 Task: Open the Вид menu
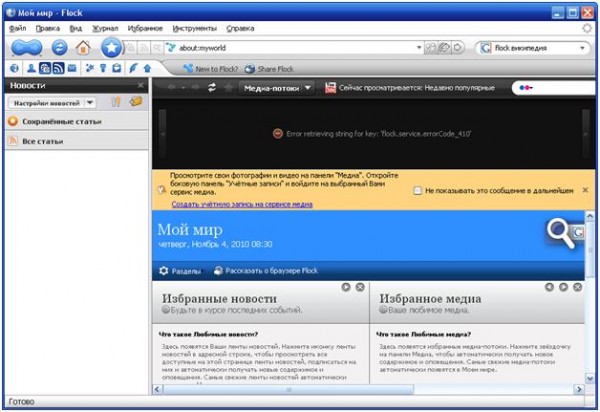pos(76,28)
